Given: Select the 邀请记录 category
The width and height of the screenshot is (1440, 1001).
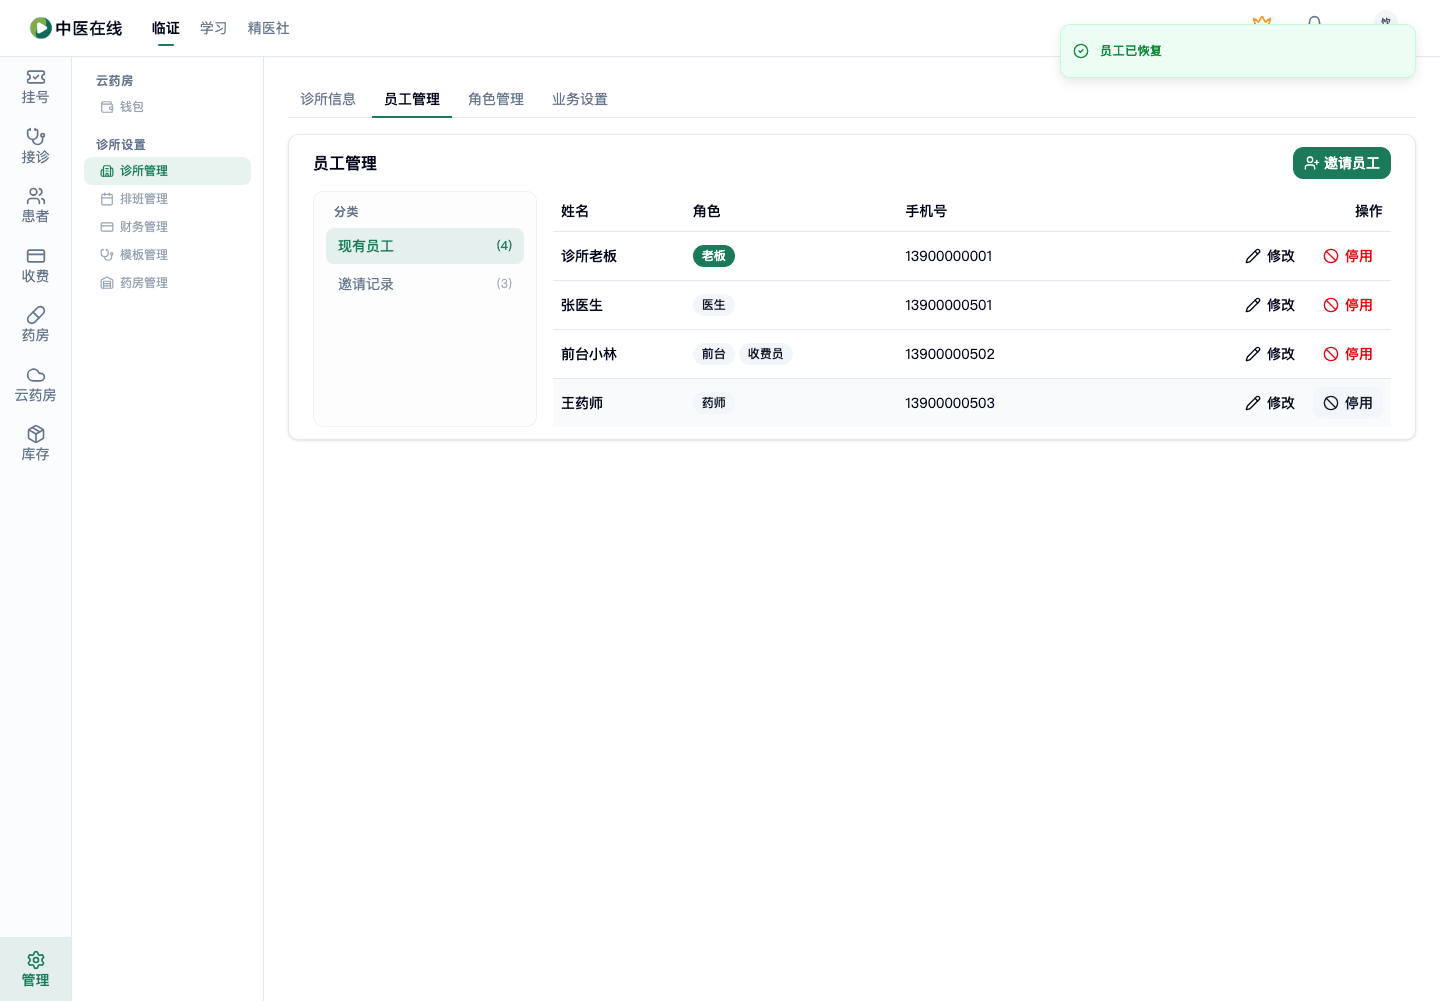Looking at the screenshot, I should point(425,284).
